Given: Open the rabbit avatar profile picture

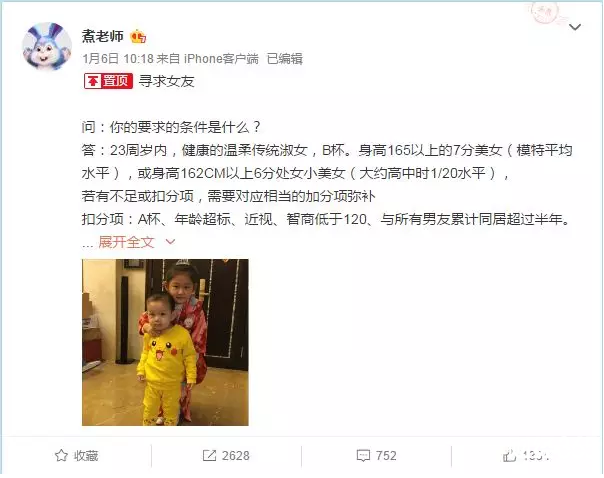Looking at the screenshot, I should click(47, 46).
